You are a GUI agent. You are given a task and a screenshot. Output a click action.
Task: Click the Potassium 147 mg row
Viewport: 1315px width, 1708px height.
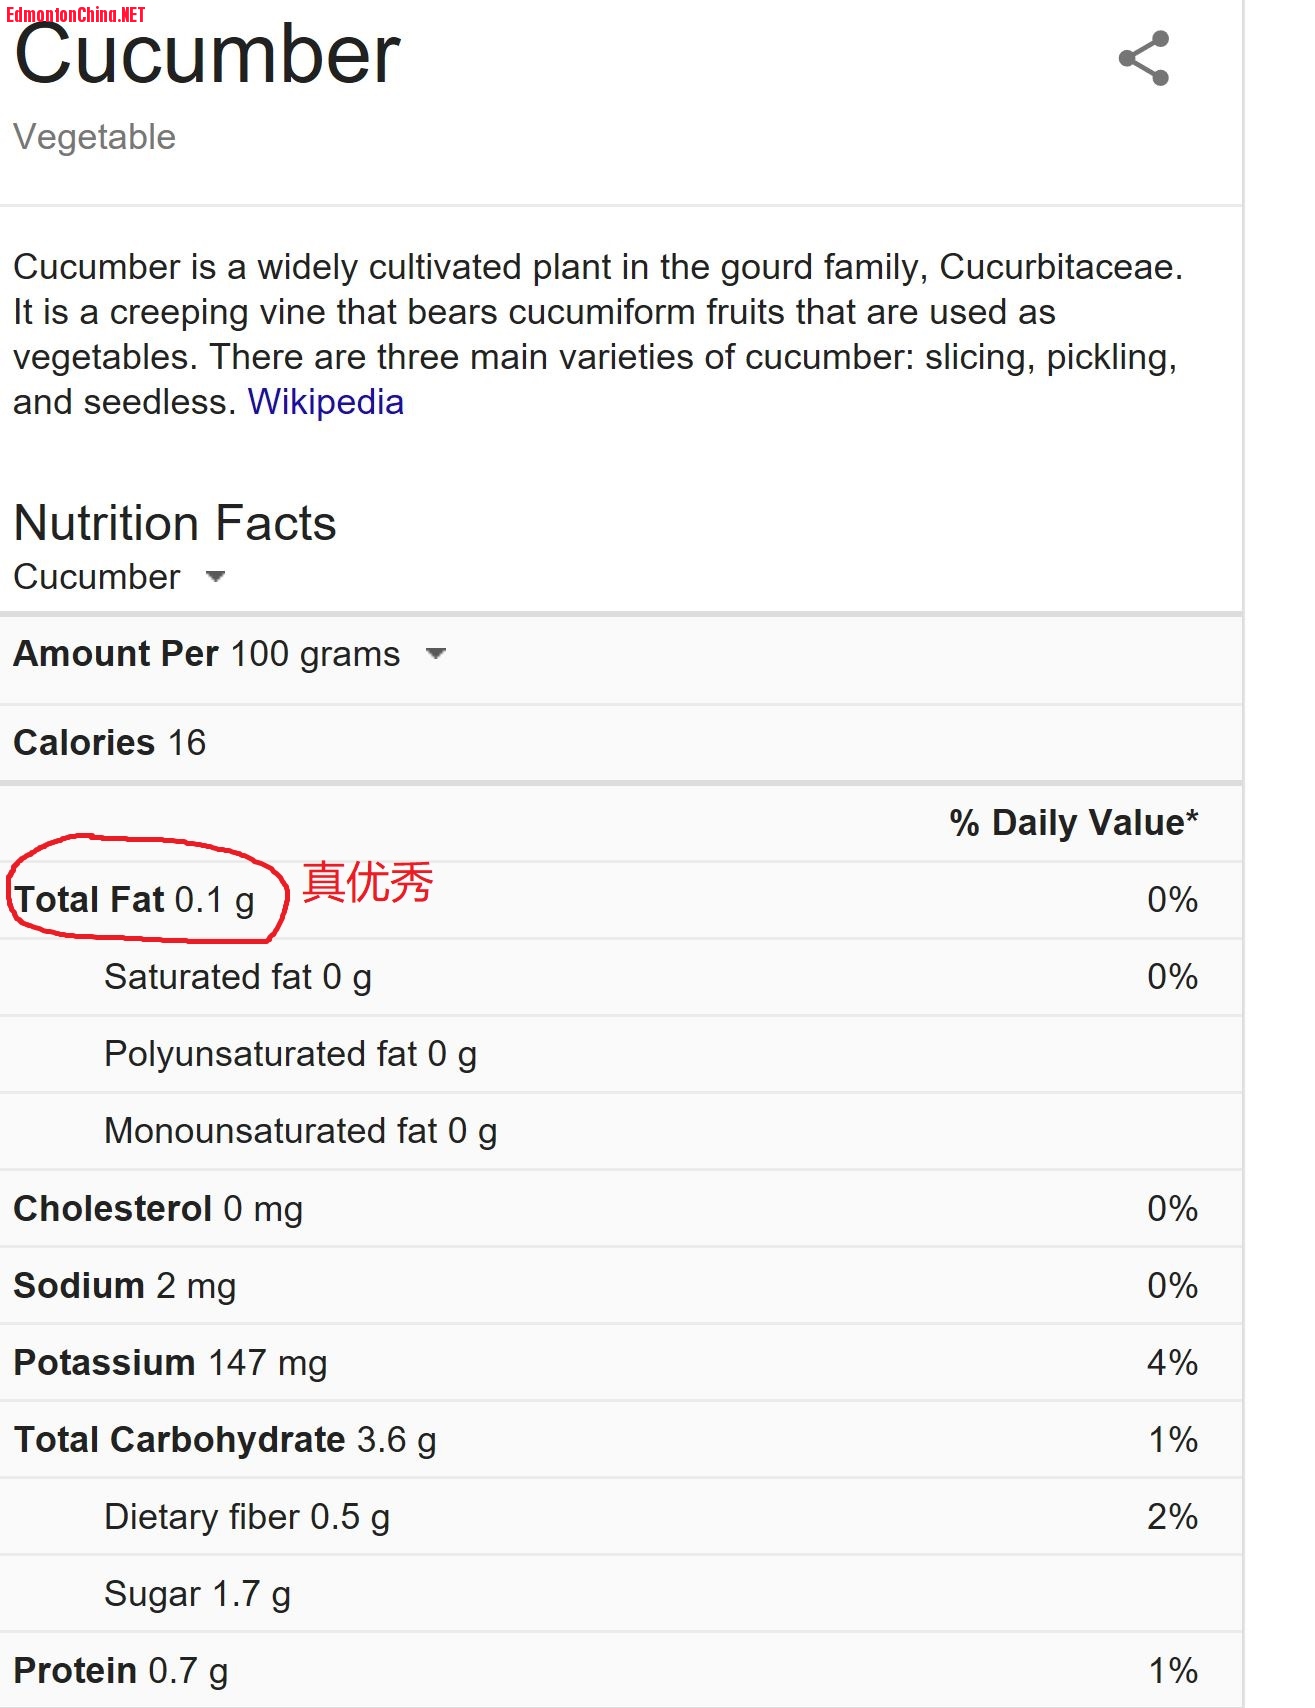pyautogui.click(x=621, y=1363)
